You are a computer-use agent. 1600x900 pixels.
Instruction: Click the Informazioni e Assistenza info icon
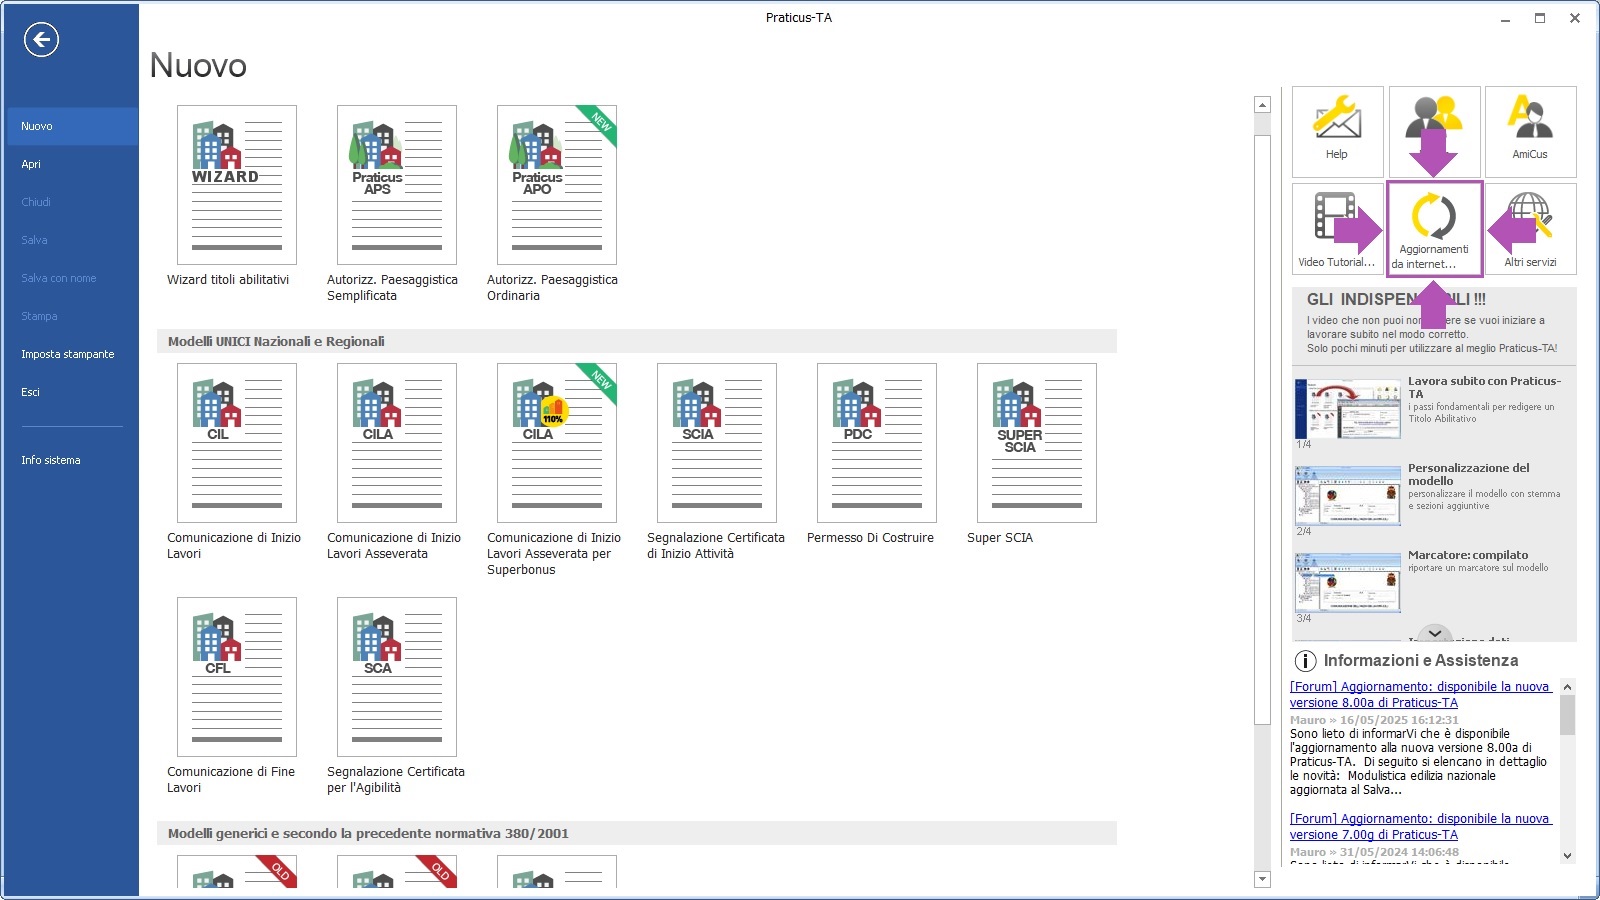[x=1305, y=661]
